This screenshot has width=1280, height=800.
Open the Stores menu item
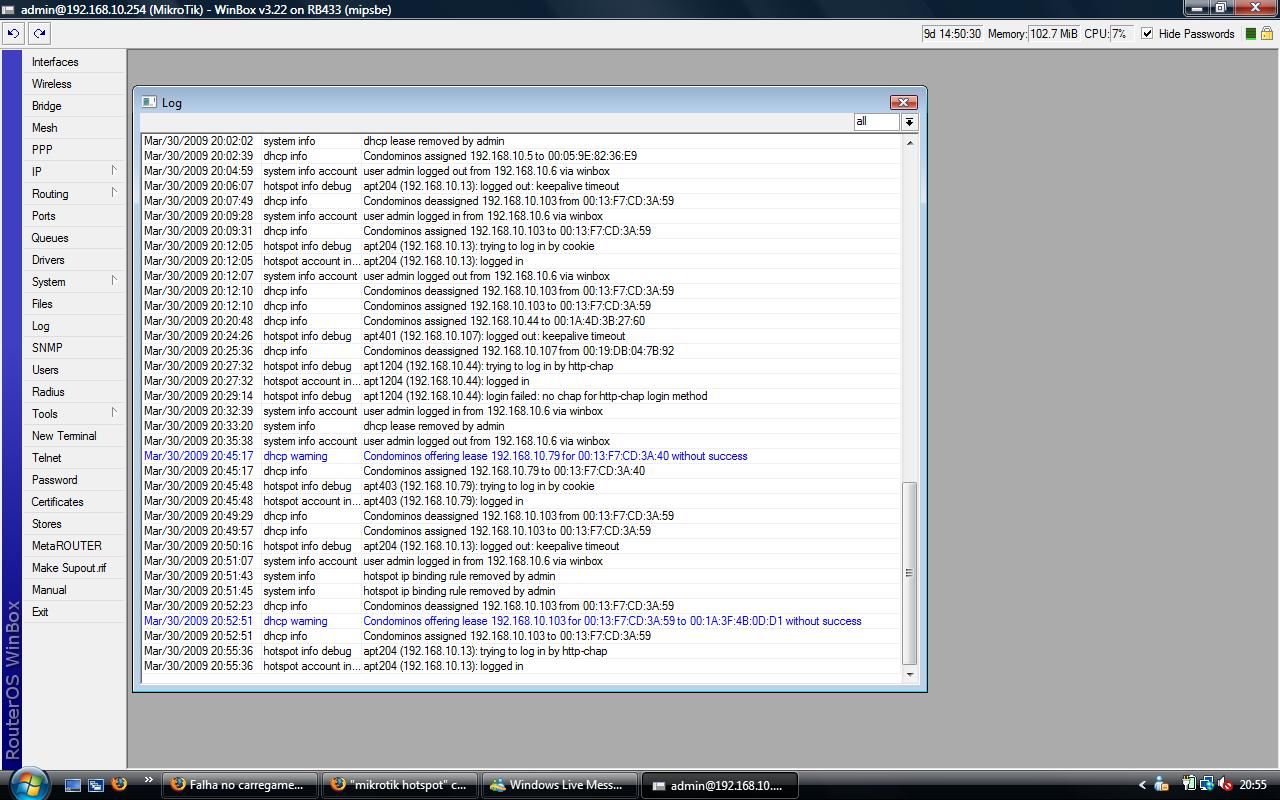(x=75, y=524)
